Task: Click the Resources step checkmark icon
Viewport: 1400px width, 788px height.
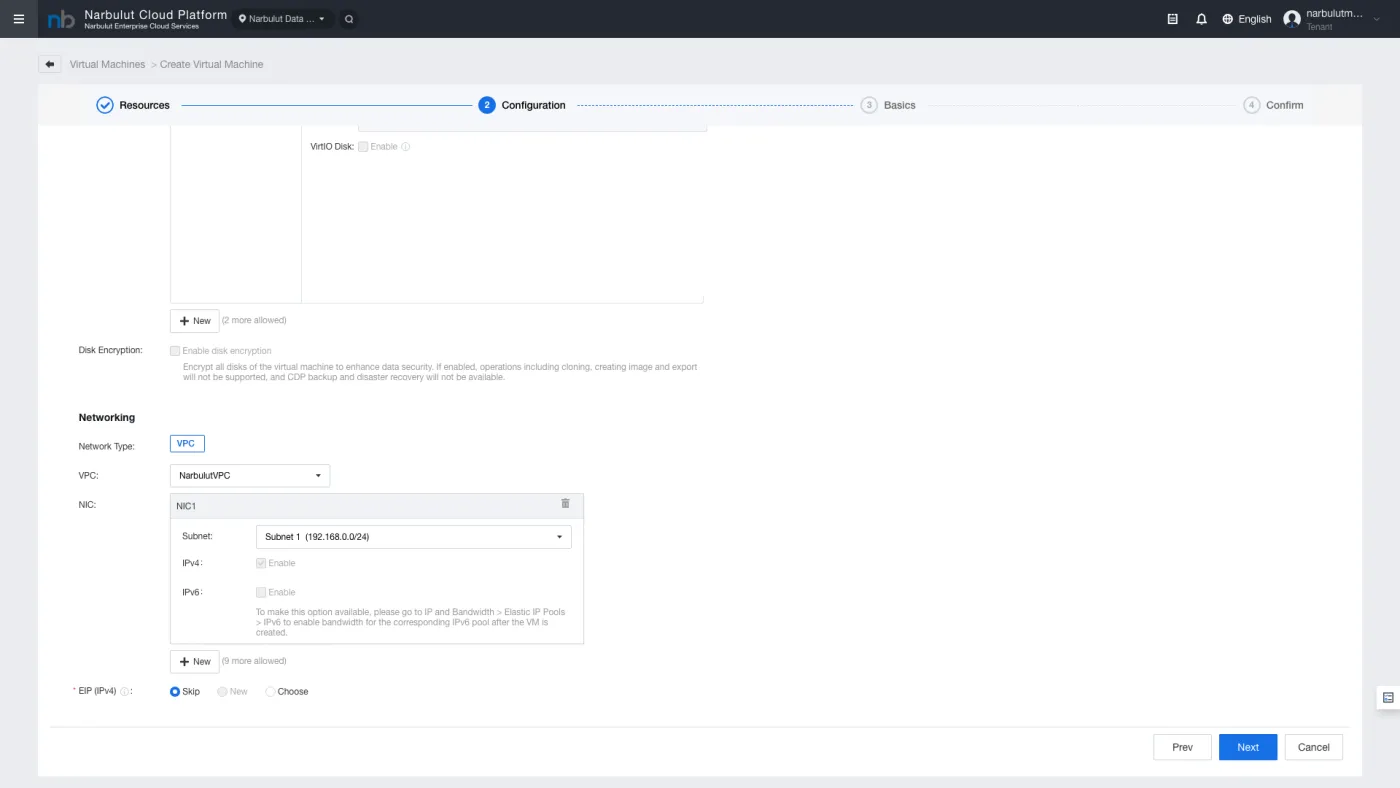Action: click(105, 105)
